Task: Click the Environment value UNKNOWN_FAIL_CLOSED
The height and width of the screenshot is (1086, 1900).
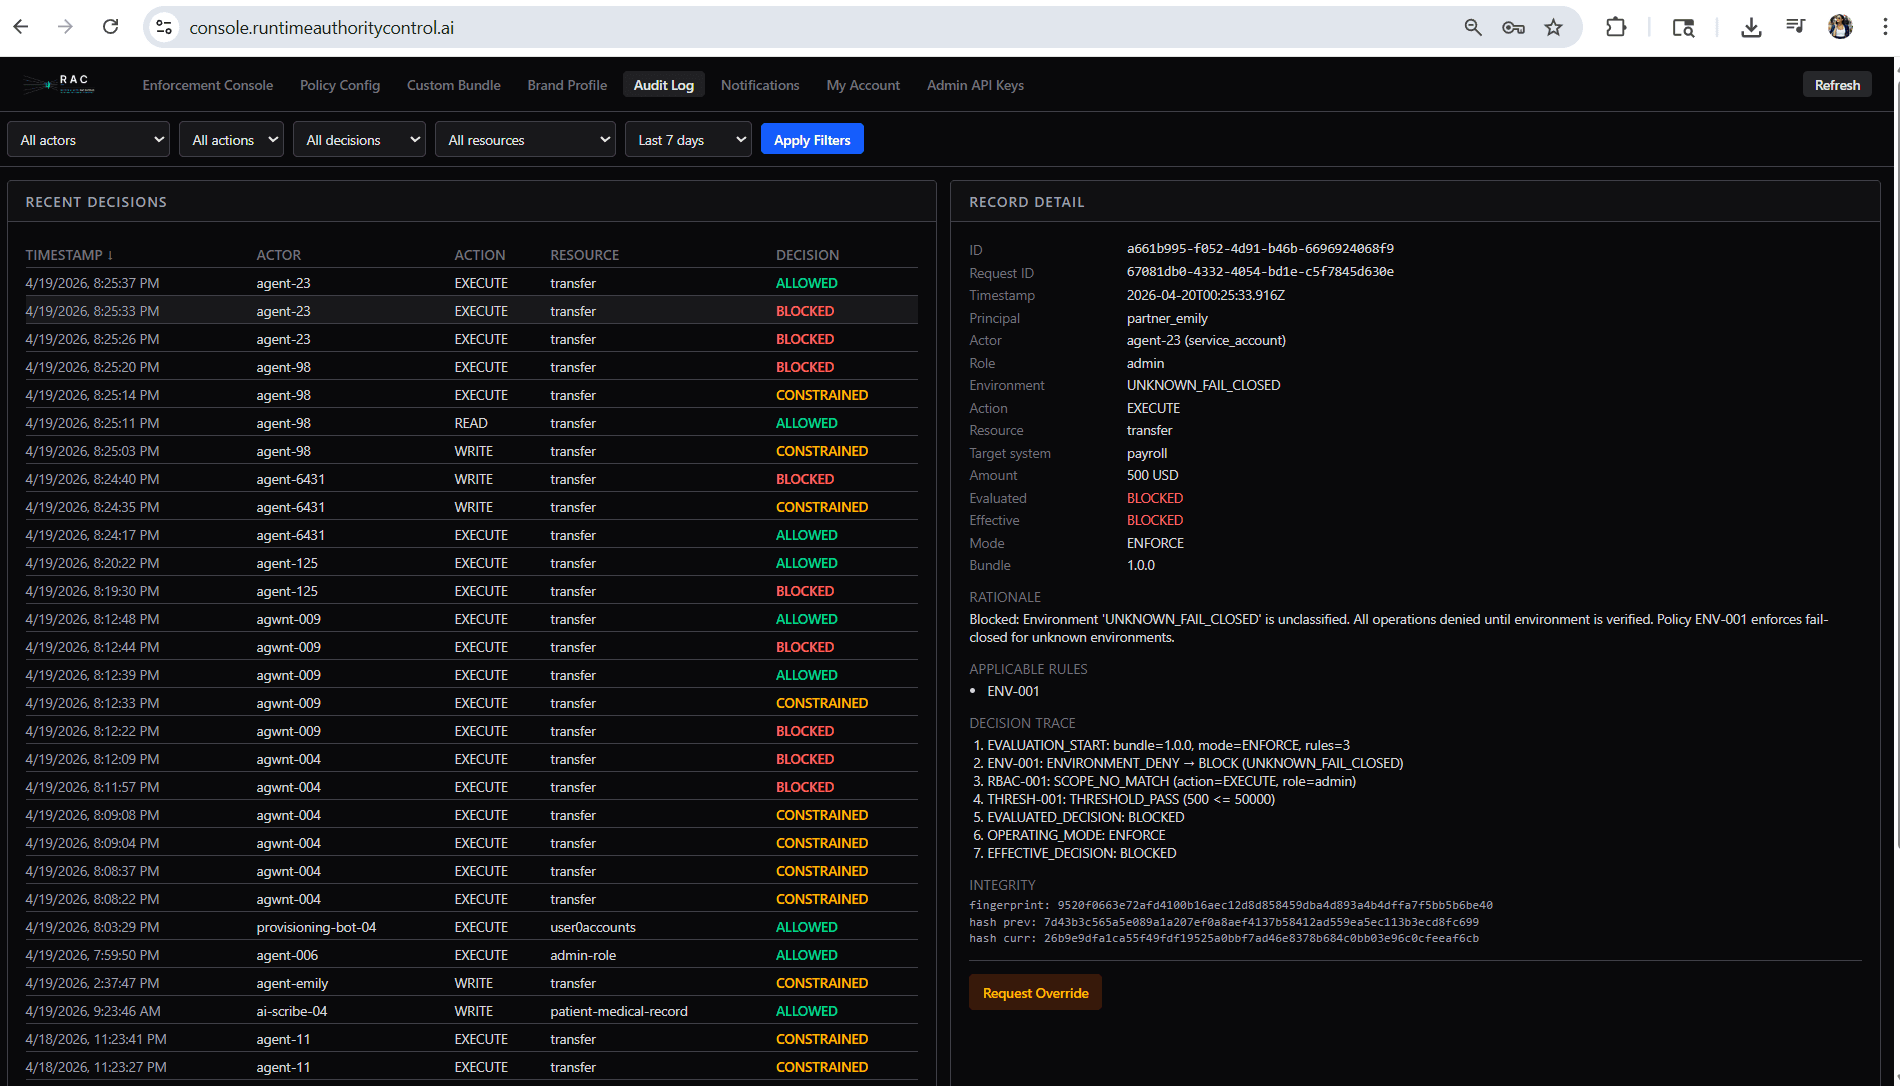Action: [x=1203, y=385]
